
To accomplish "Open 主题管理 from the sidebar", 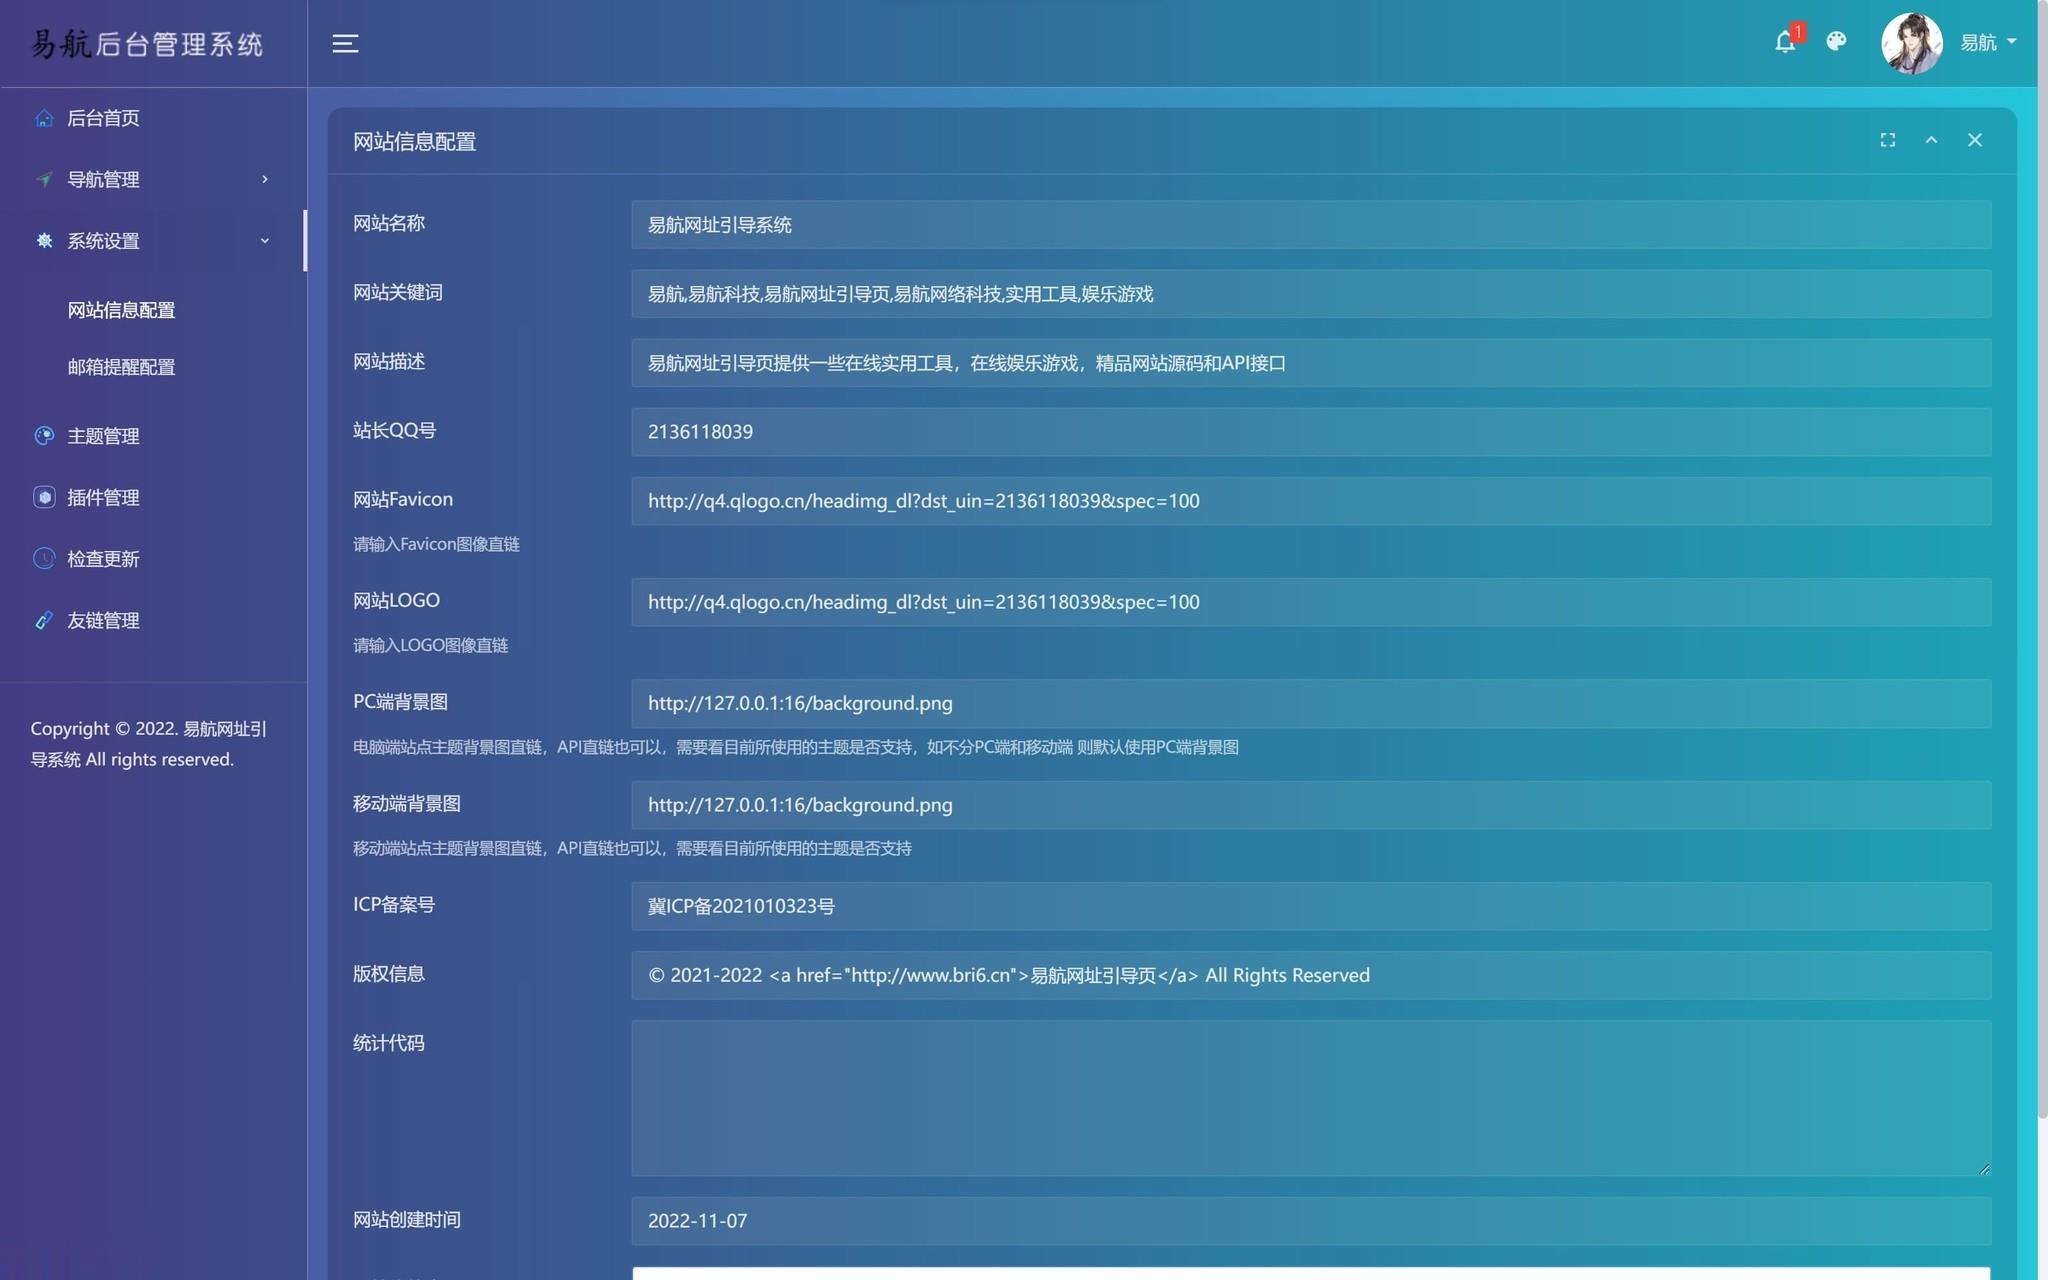I will point(103,436).
